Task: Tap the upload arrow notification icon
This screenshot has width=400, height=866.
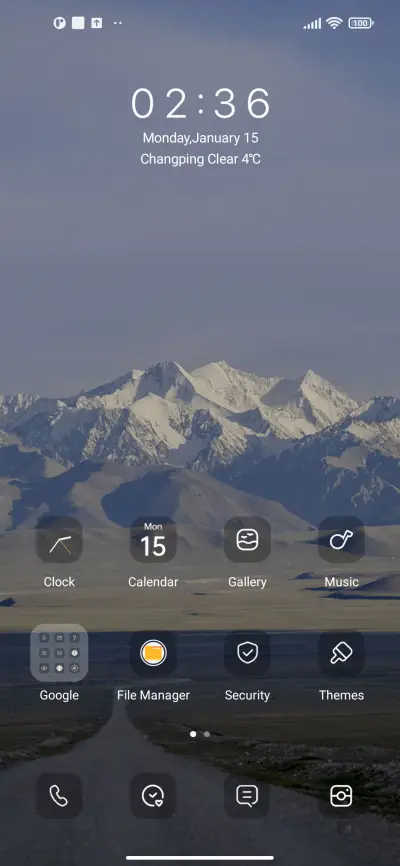Action: click(x=97, y=23)
